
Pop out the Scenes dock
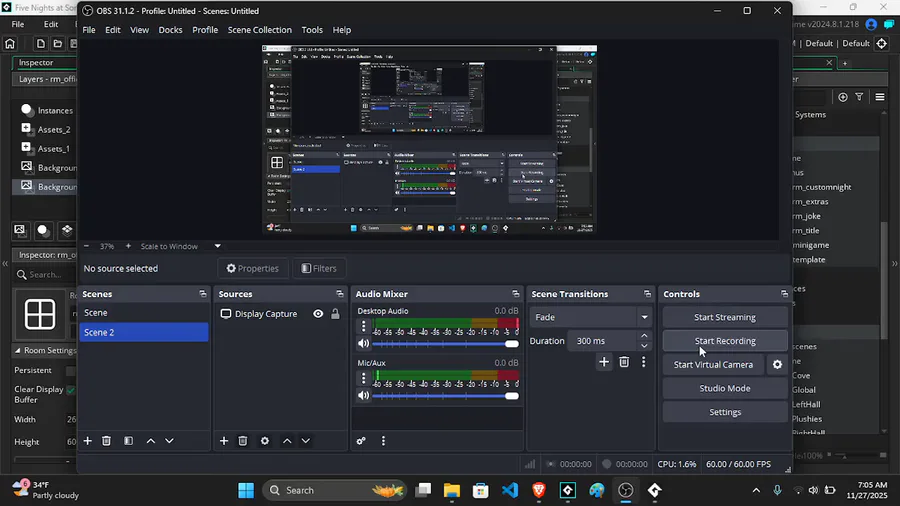tap(203, 294)
